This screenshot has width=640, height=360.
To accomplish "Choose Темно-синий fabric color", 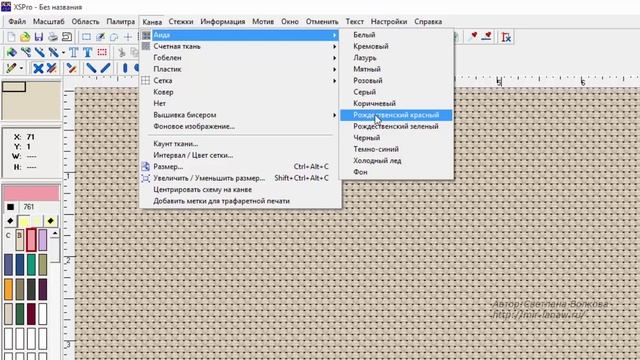I will coord(396,149).
